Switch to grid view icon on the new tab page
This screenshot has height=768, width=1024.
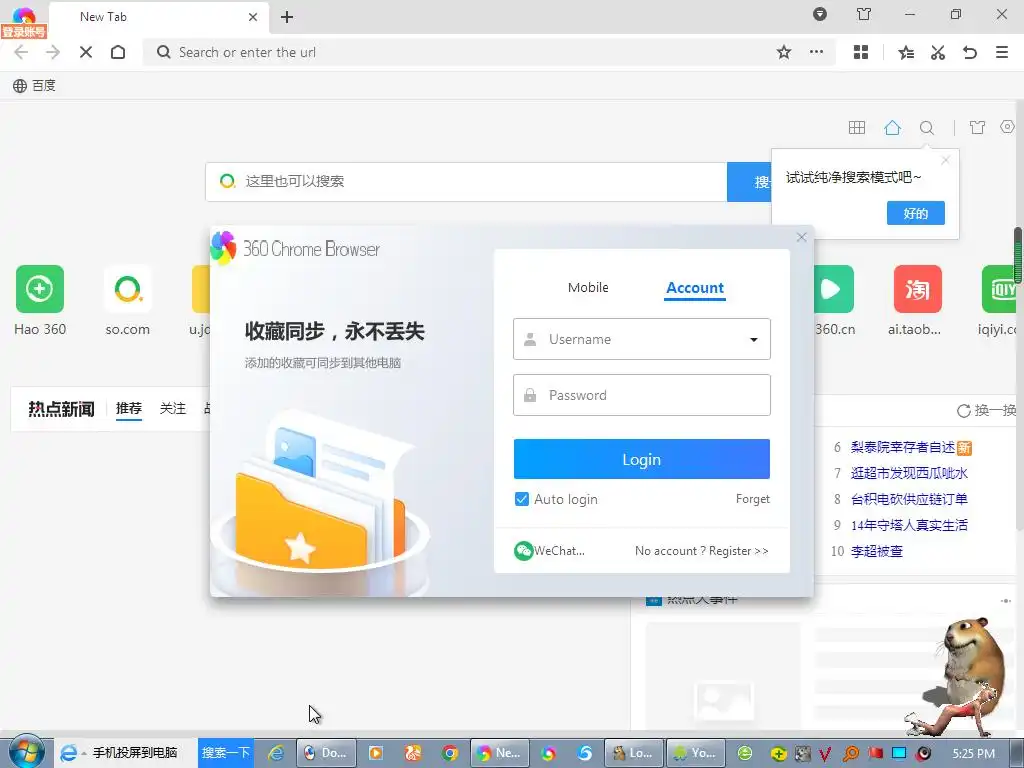pyautogui.click(x=857, y=127)
